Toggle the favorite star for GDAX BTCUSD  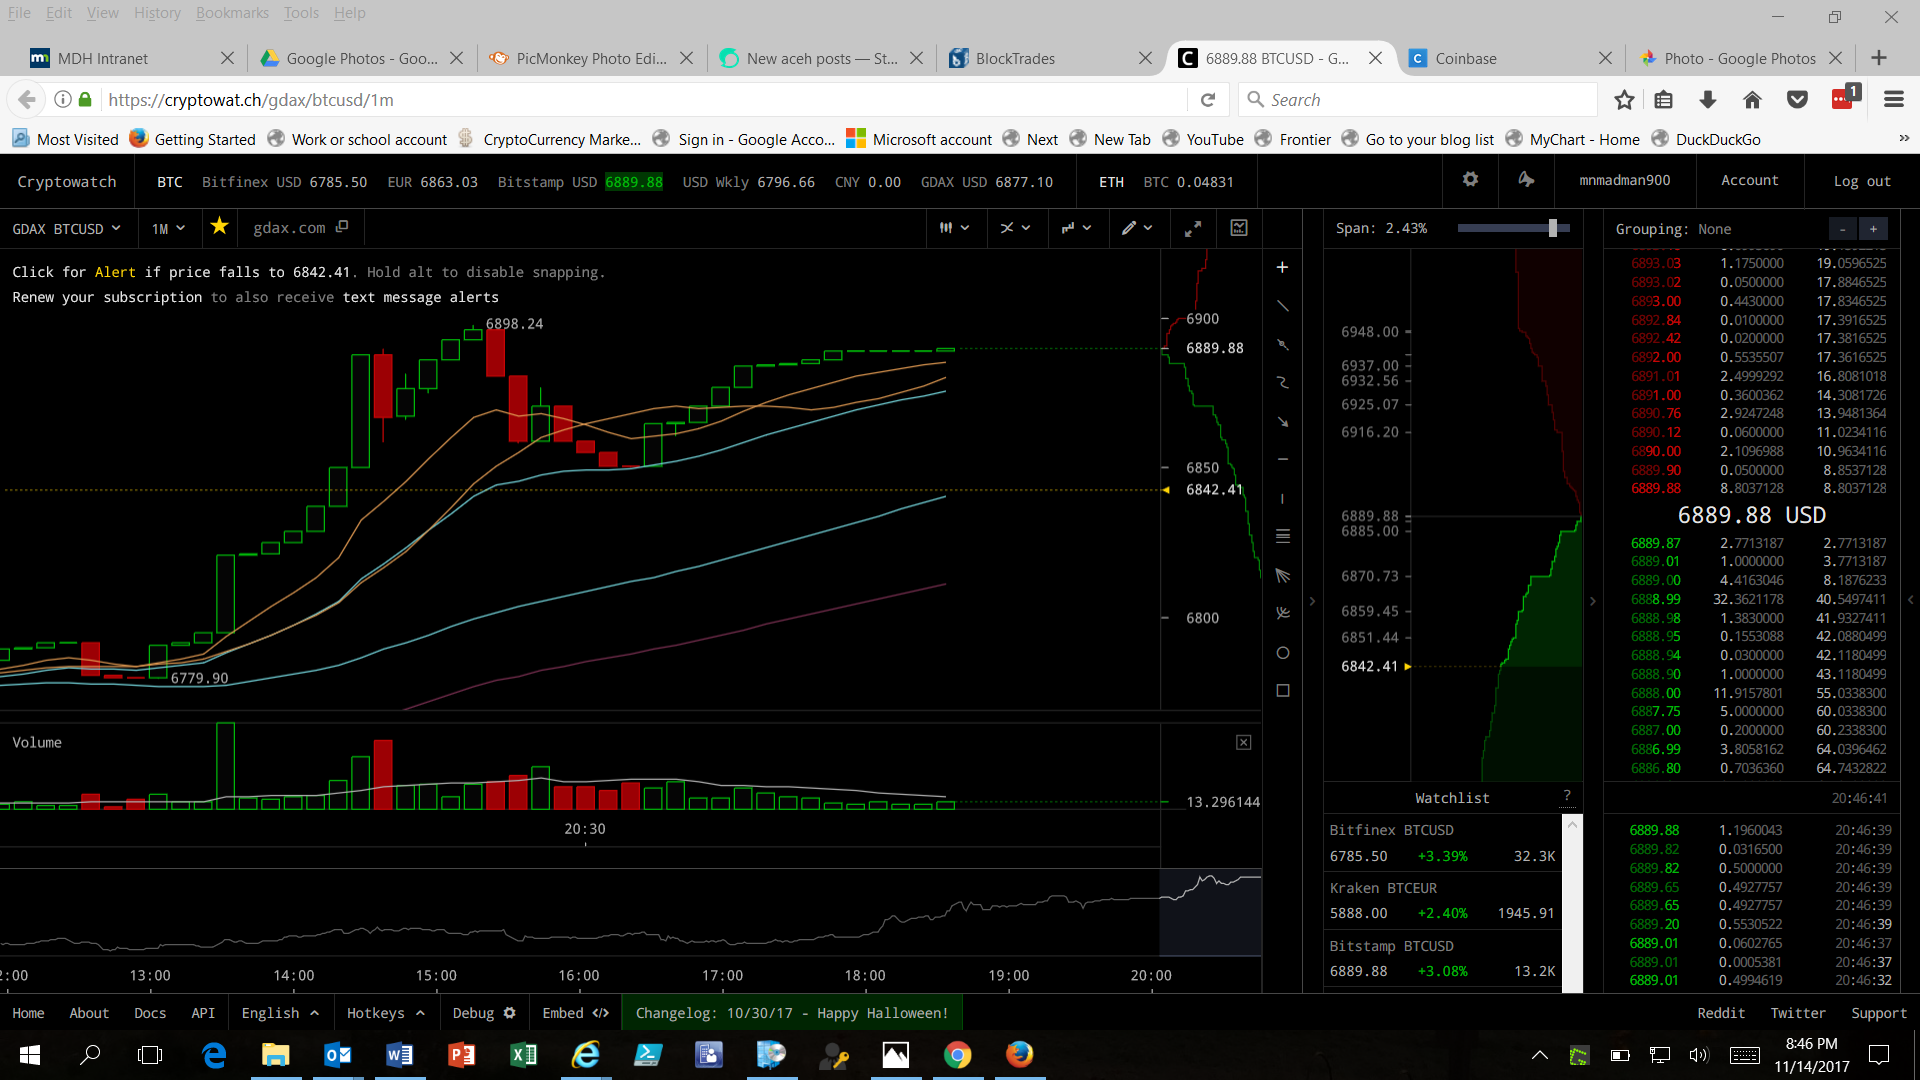click(220, 227)
